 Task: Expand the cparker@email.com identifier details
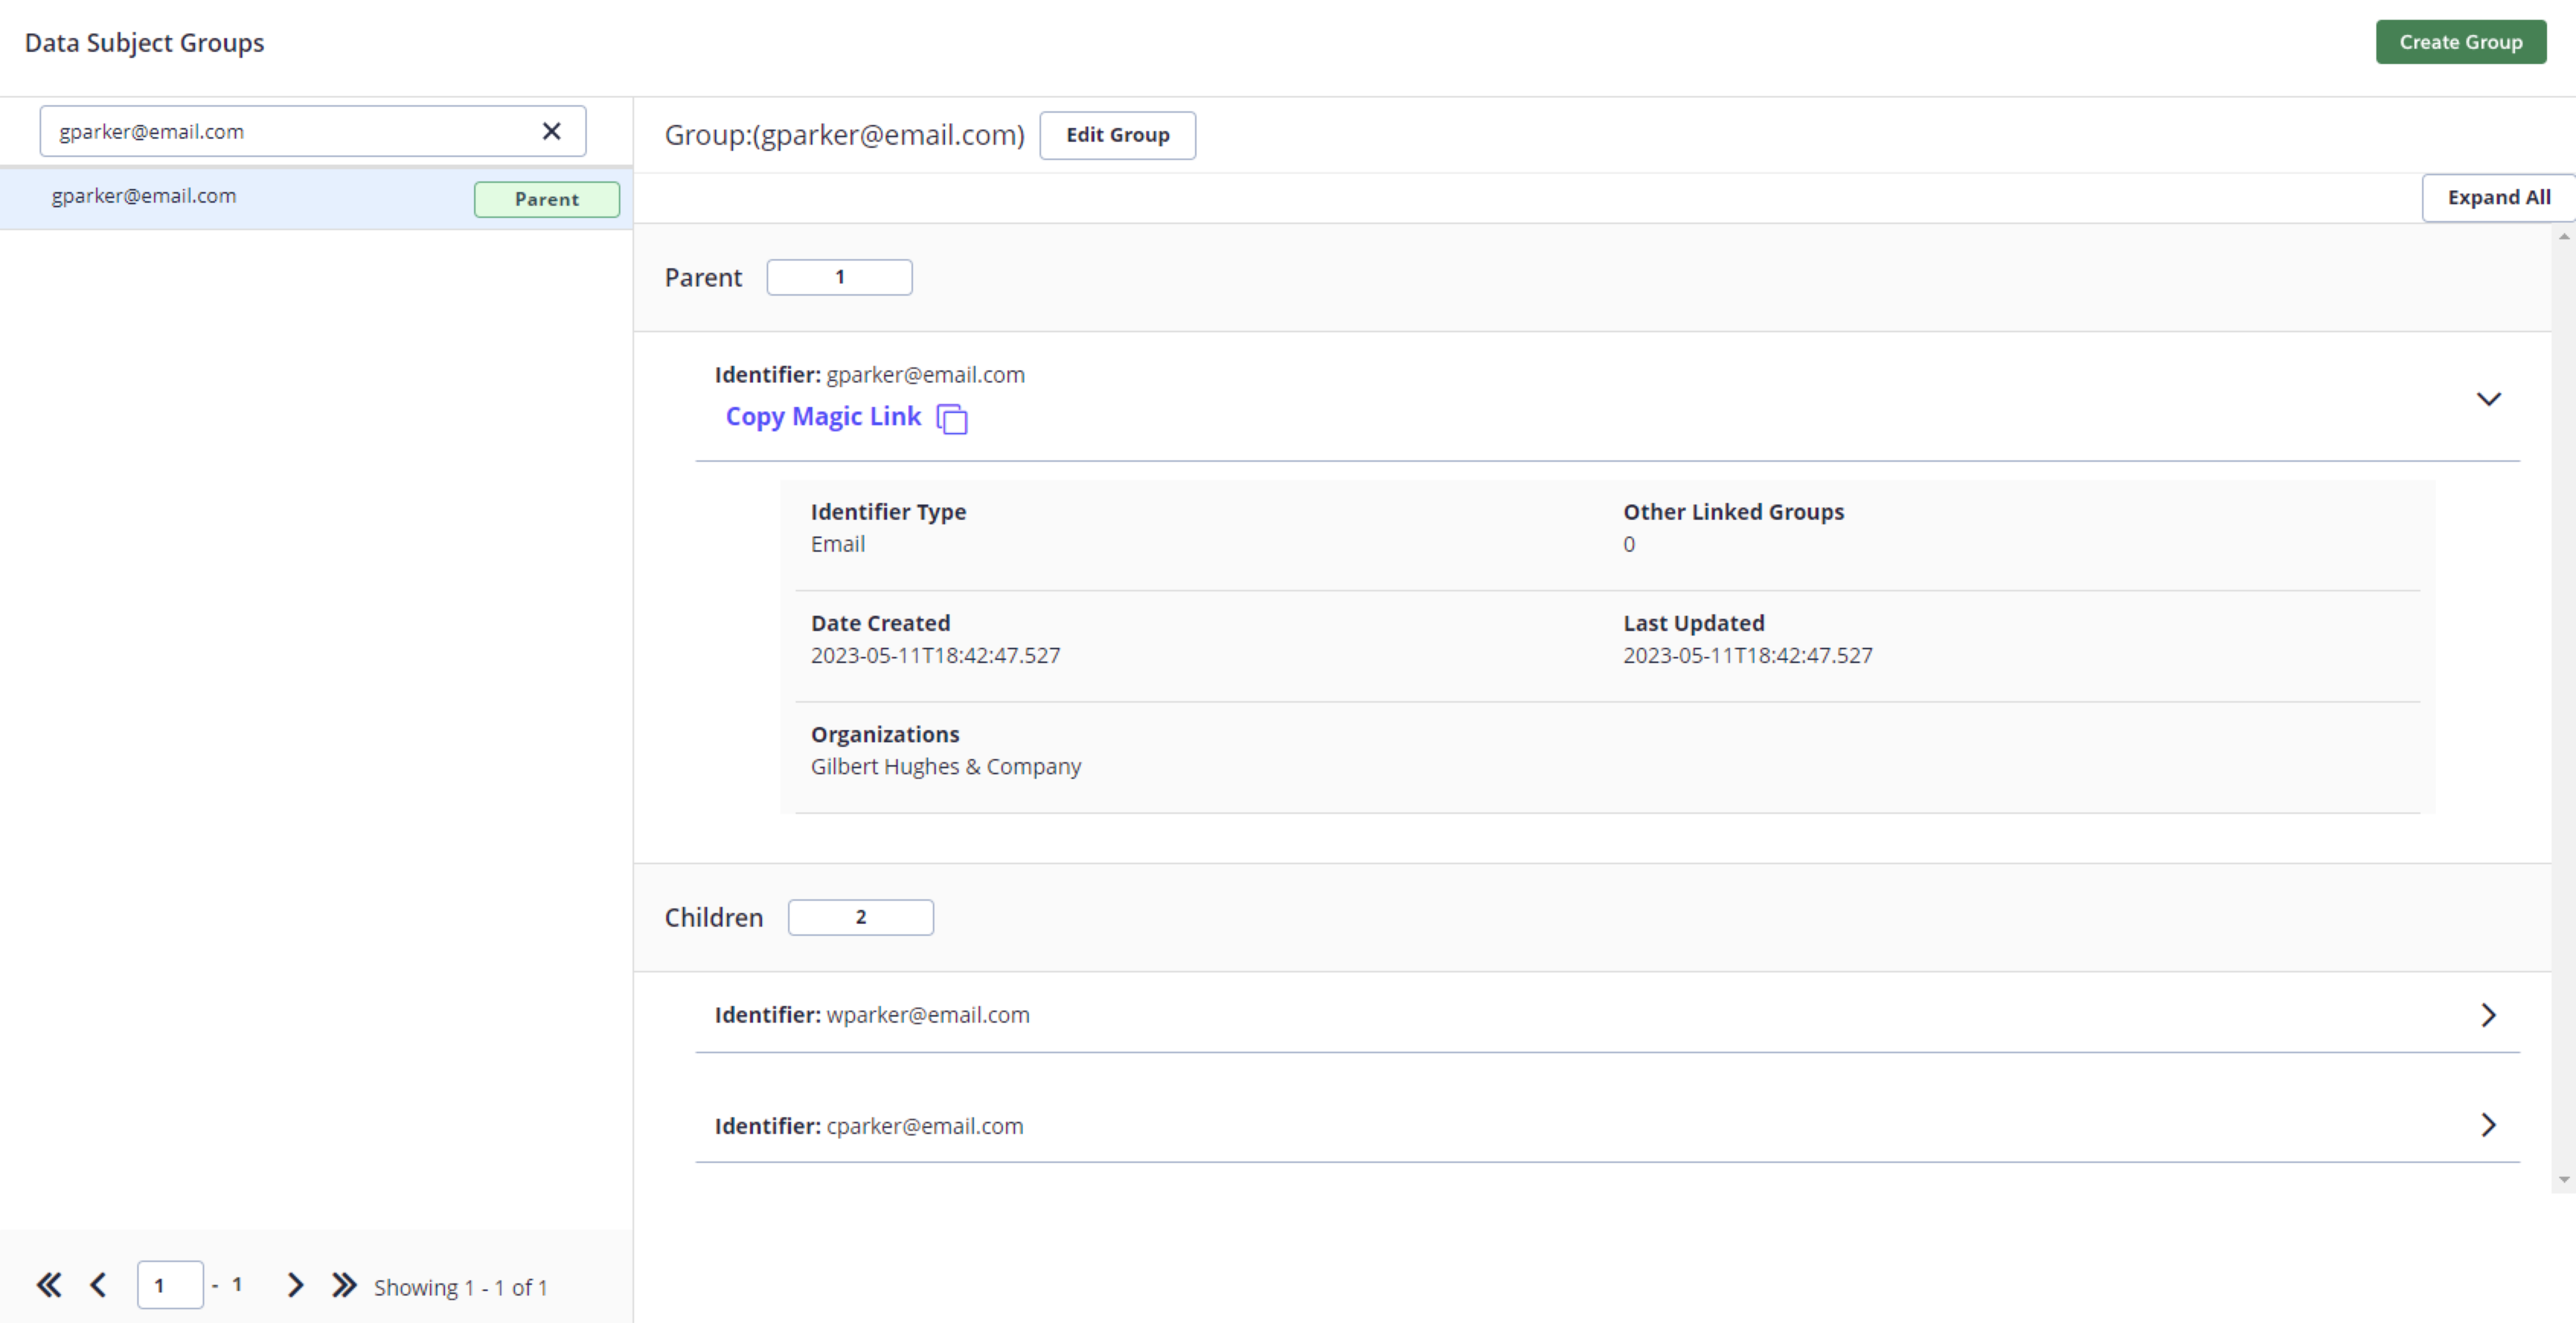coord(2489,1125)
